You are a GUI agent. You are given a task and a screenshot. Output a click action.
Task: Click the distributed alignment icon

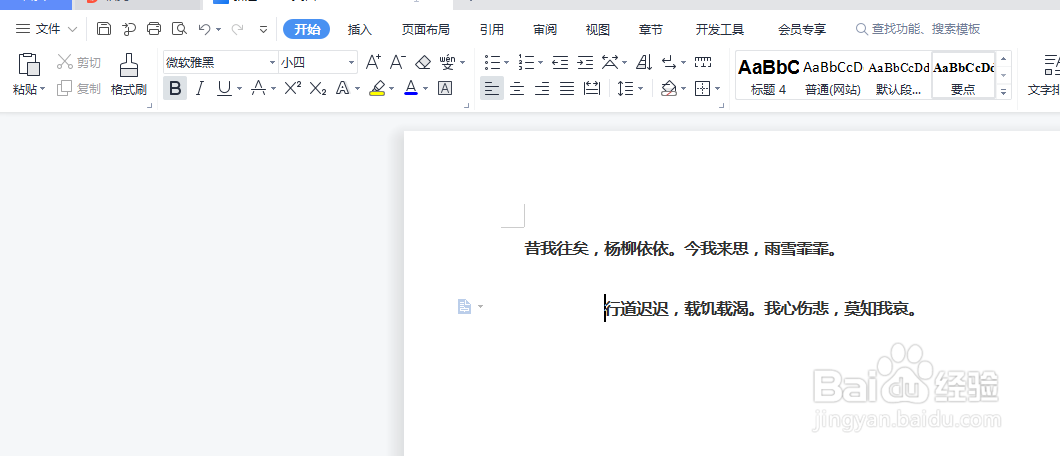(x=592, y=88)
